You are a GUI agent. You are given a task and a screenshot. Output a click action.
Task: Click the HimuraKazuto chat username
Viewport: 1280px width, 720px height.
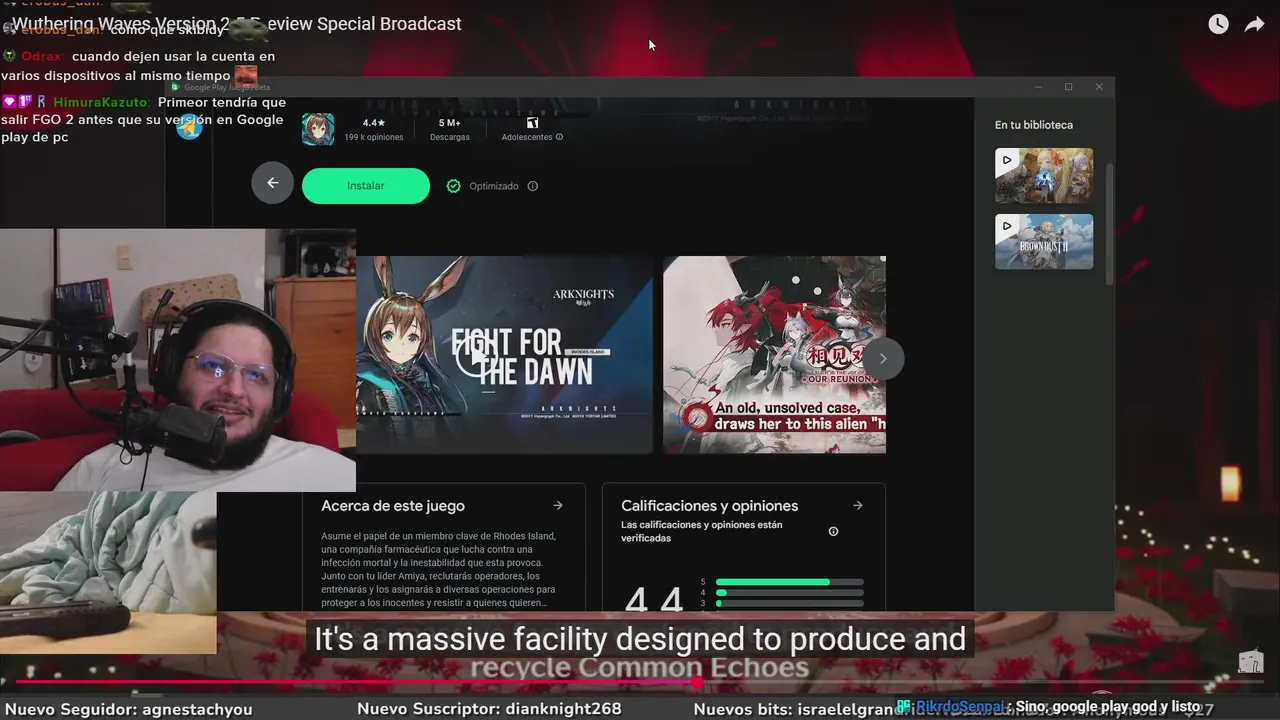[x=100, y=103]
